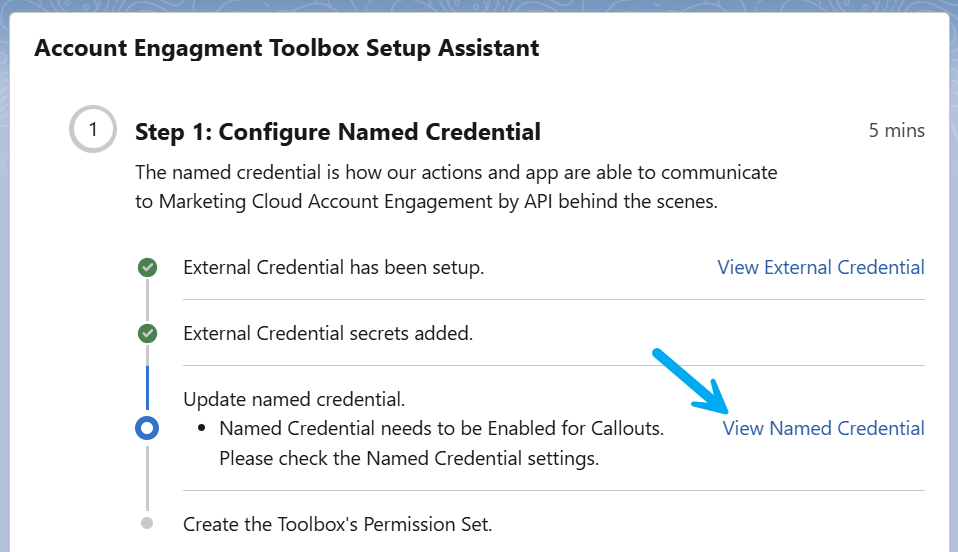Viewport: 958px width, 552px height.
Task: Click the gray Permission Set step dot
Action: point(147,523)
